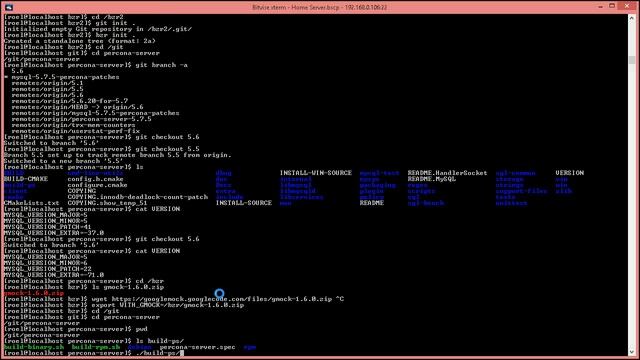640x360 pixels.
Task: Click 'remotes/origin/mysql-5.7.5-percona-patches' line
Action: [95, 113]
